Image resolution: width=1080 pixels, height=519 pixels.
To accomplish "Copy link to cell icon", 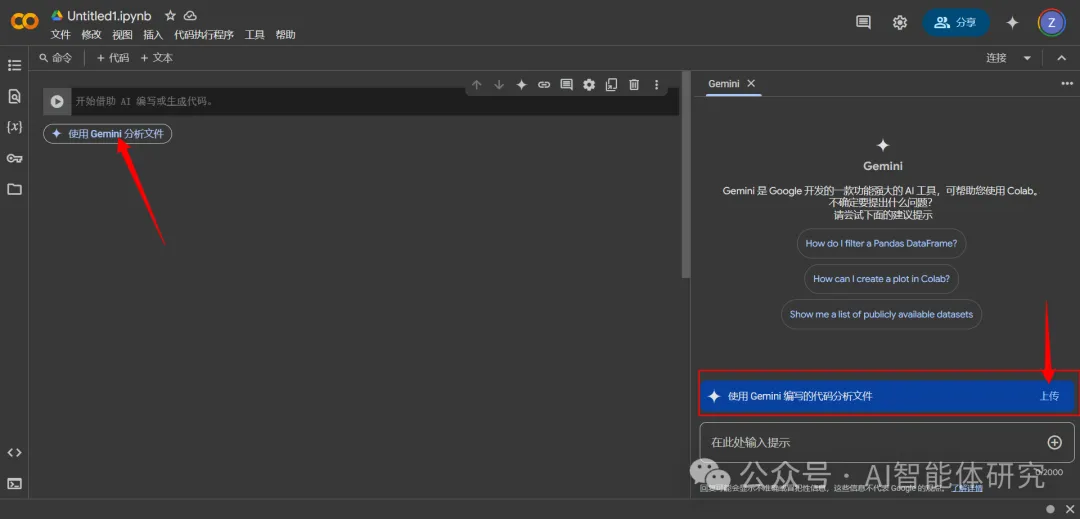I will coord(544,85).
